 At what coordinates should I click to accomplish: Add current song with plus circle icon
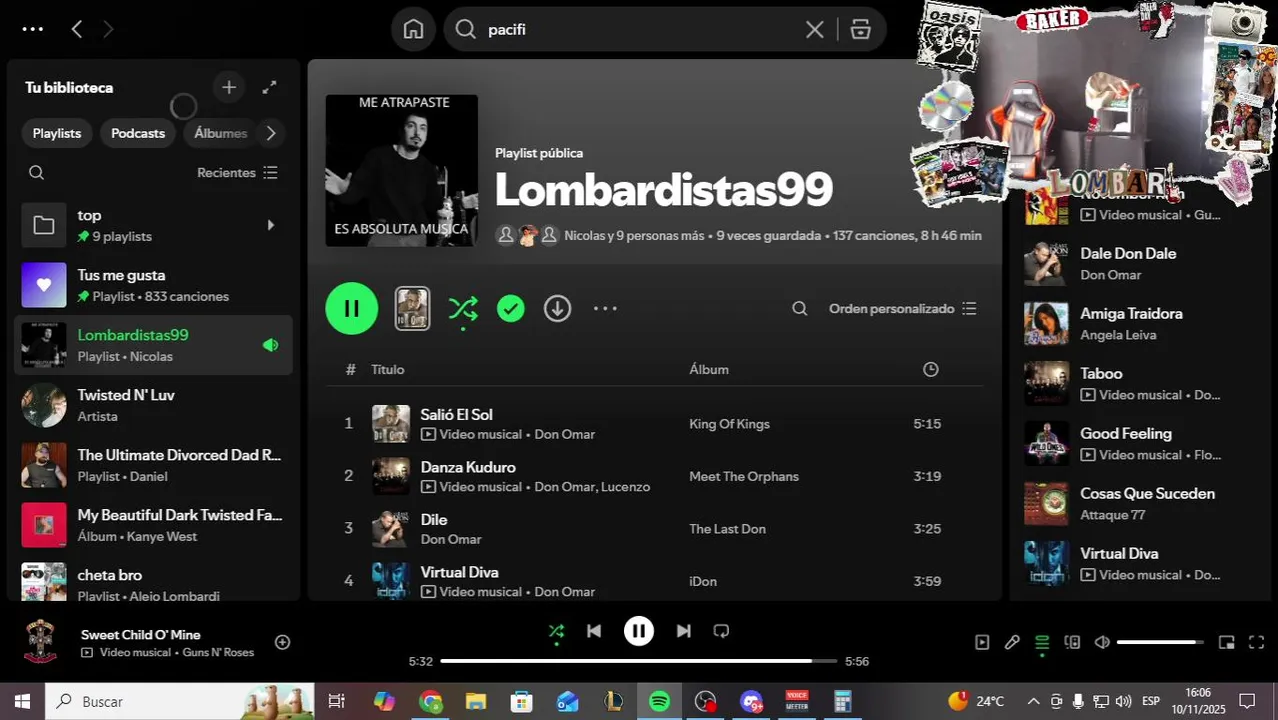(283, 642)
